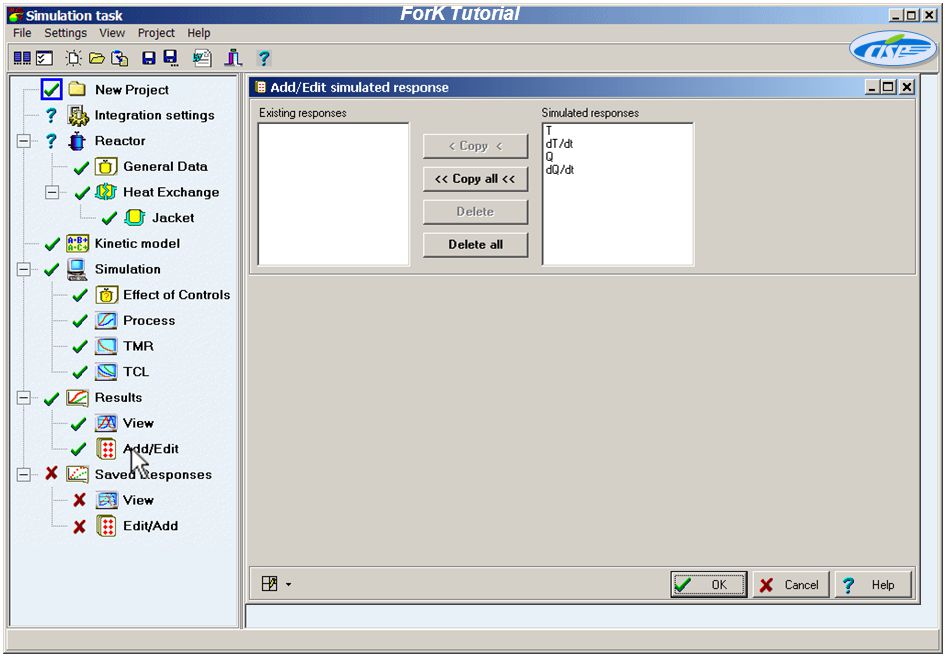This screenshot has height=657, width=945.
Task: Click the CISP logo at top right
Action: (893, 49)
